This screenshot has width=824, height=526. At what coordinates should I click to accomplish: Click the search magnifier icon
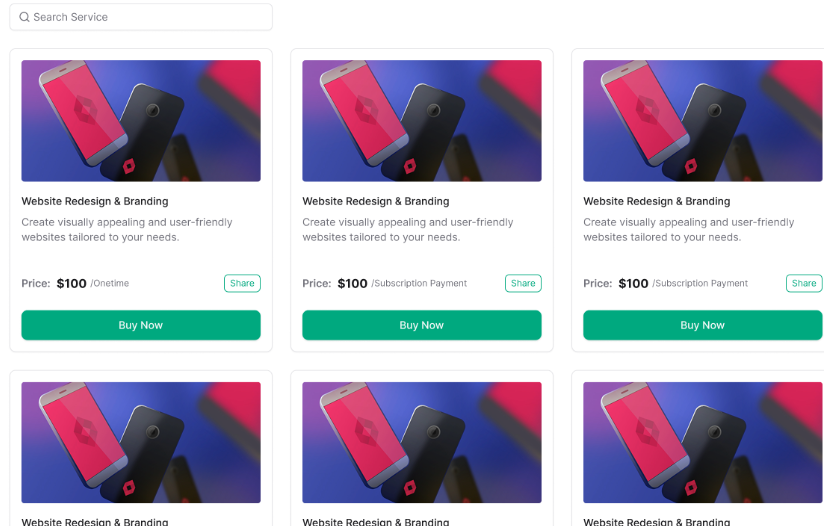24,17
